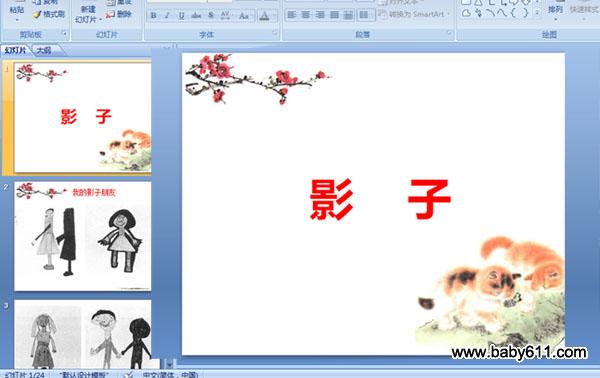Viewport: 600px width, 378px height.
Task: Switch to the Outline (大纲) tab
Action: 44,50
